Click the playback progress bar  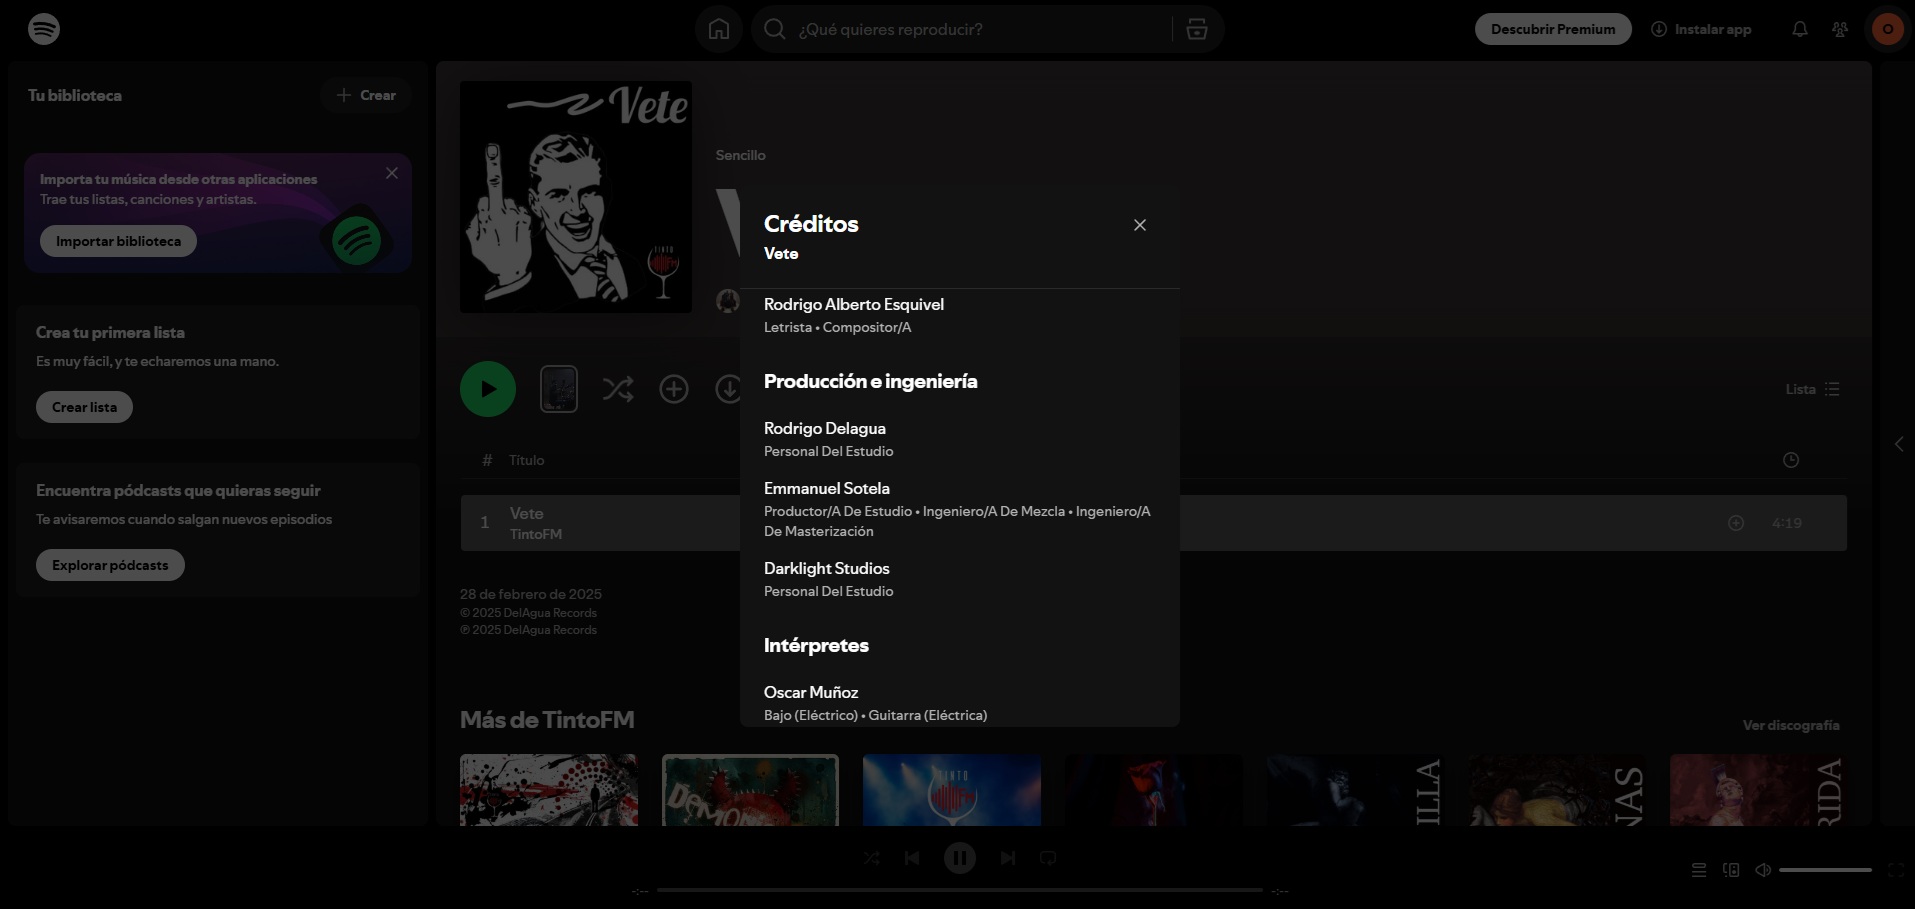[960, 890]
